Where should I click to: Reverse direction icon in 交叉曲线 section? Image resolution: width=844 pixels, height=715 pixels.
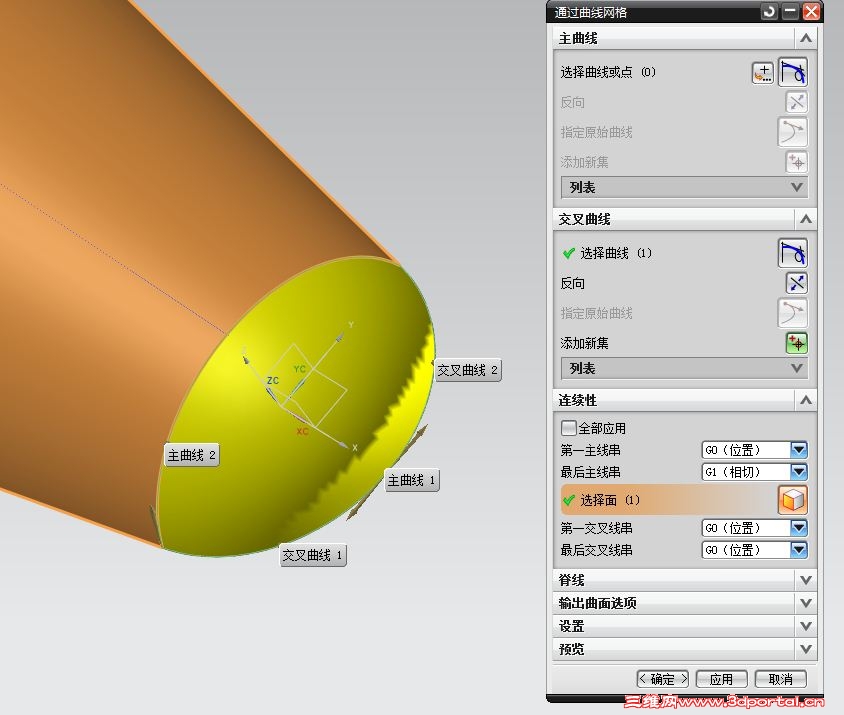pos(797,283)
